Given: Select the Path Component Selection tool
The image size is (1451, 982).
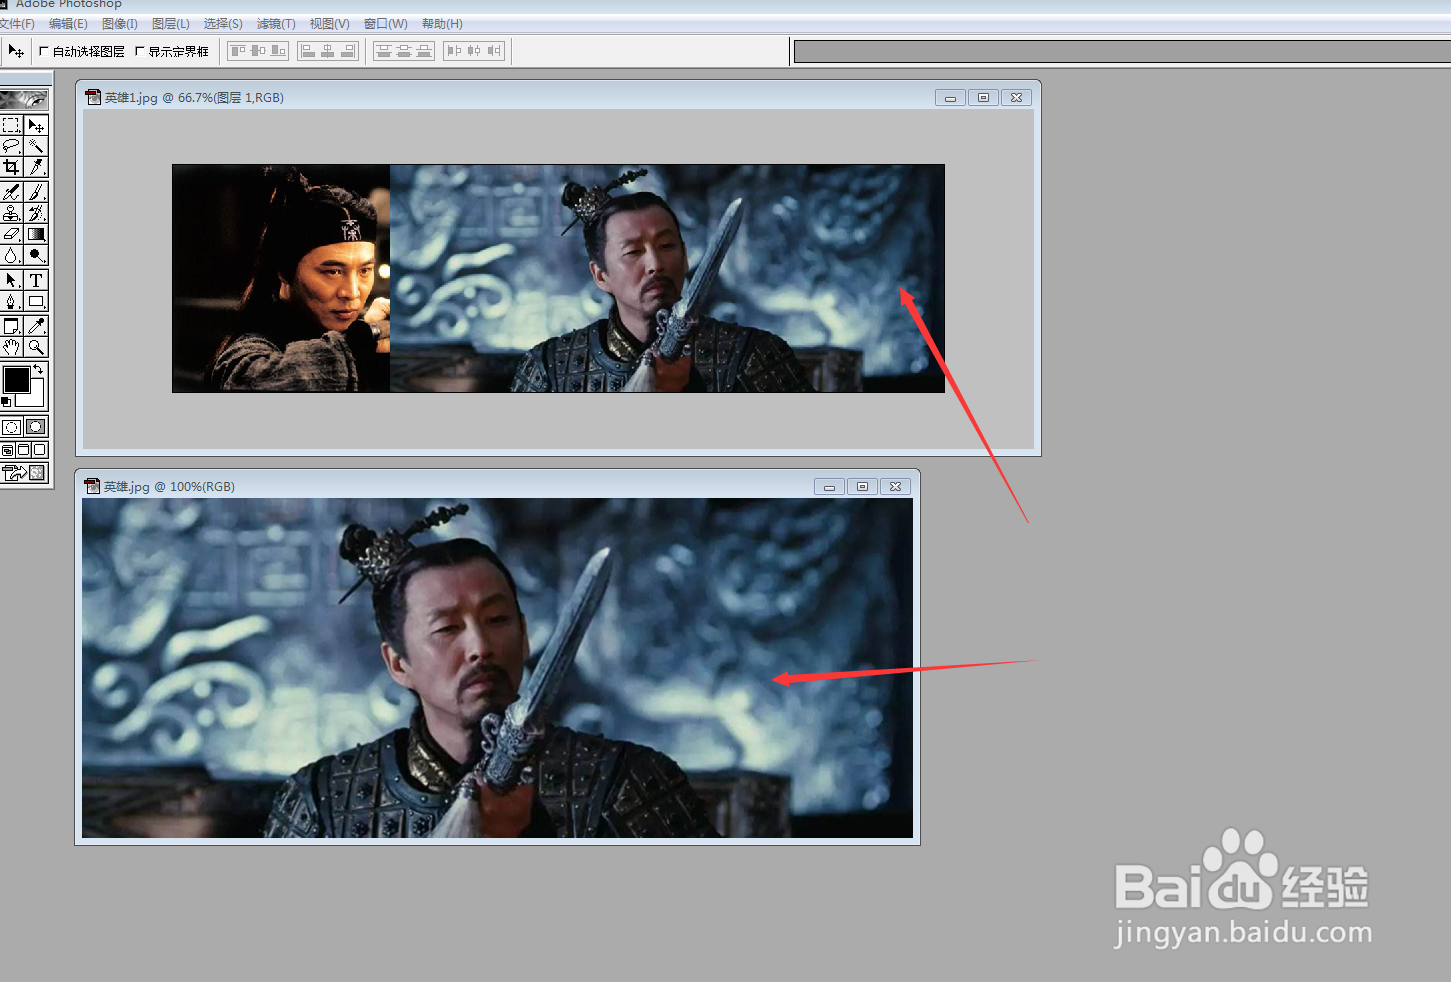Looking at the screenshot, I should (11, 280).
